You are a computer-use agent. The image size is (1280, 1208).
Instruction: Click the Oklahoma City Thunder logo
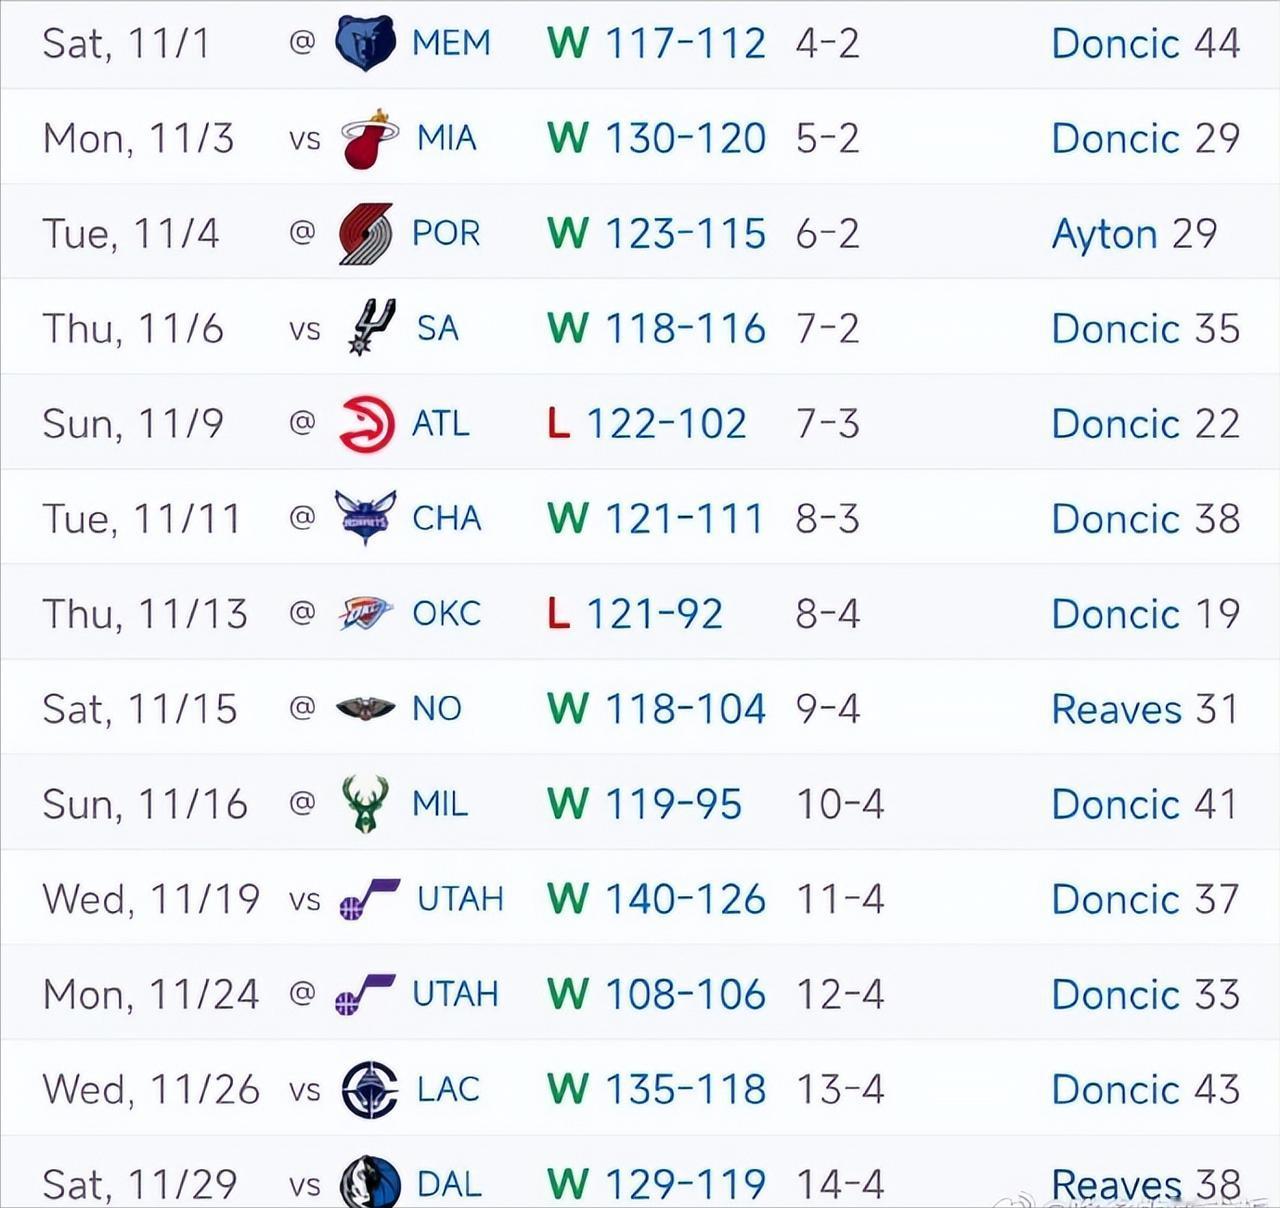(x=365, y=613)
